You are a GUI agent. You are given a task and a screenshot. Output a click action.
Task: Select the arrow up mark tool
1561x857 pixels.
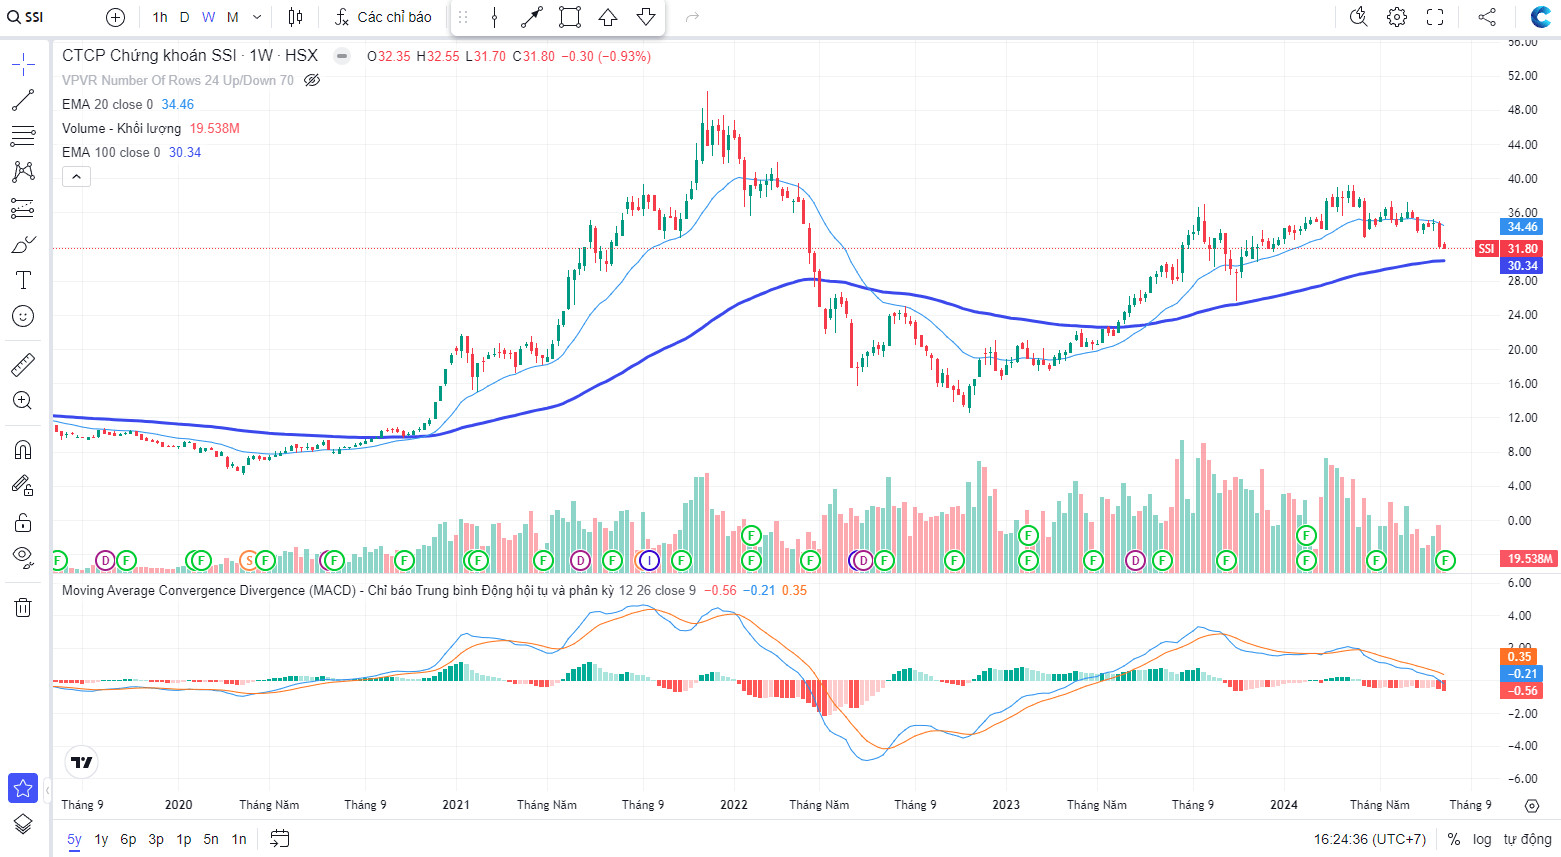tap(608, 17)
